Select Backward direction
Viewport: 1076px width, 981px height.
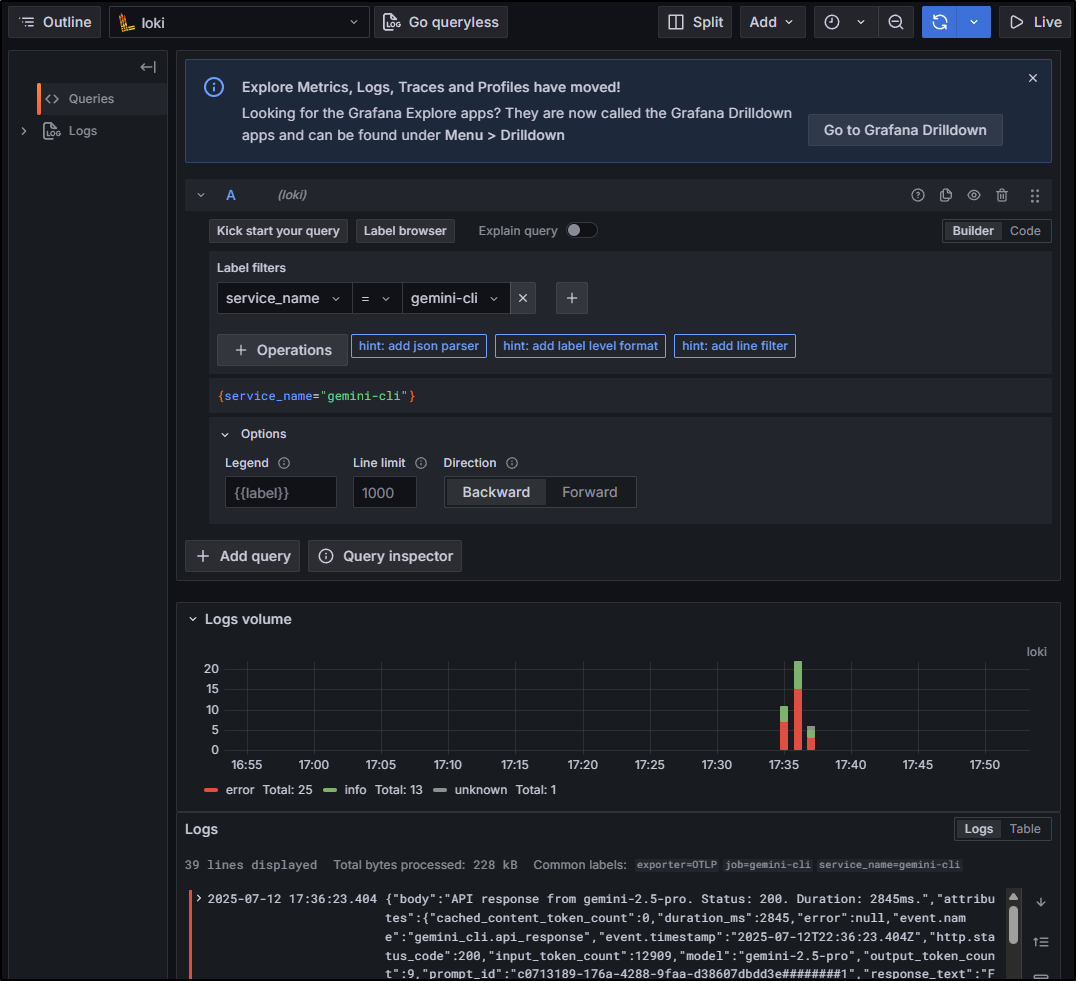[x=496, y=493]
